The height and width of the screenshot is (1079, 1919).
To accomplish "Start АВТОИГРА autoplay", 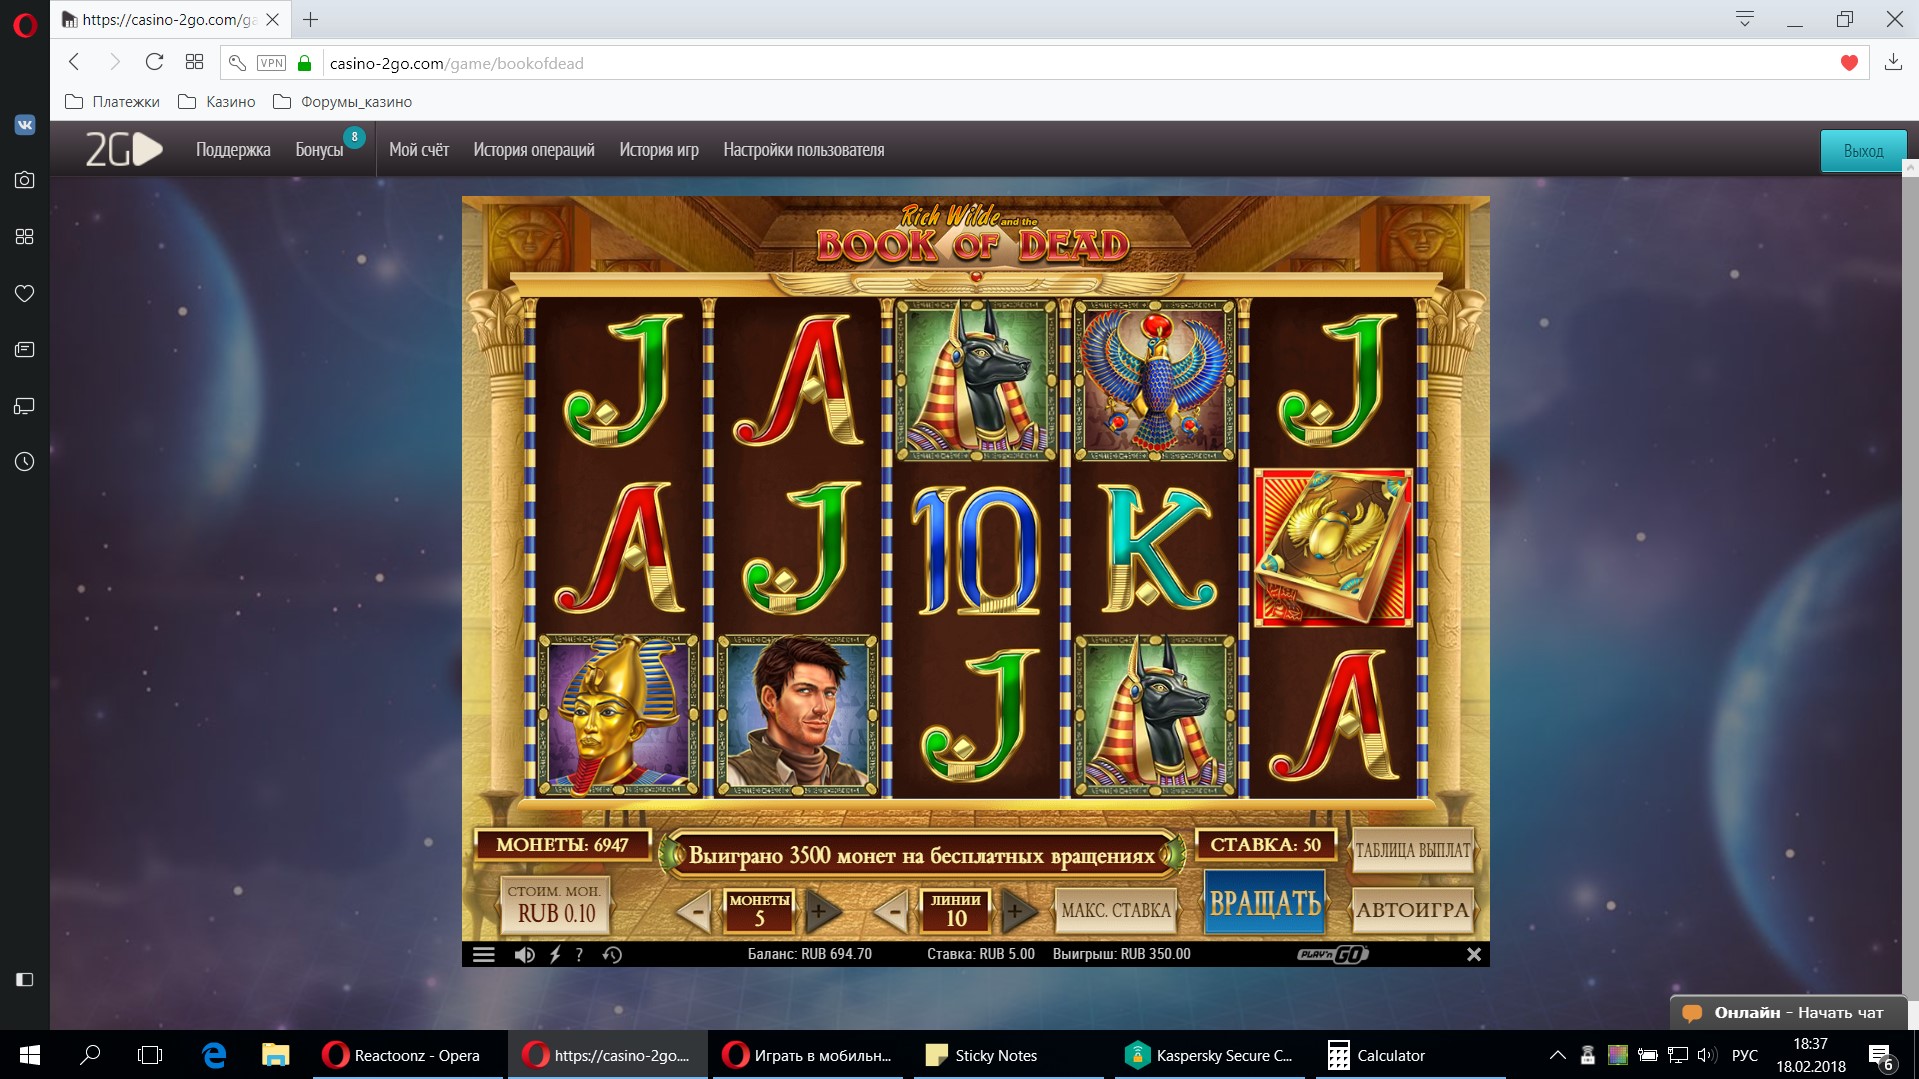I will [1413, 910].
